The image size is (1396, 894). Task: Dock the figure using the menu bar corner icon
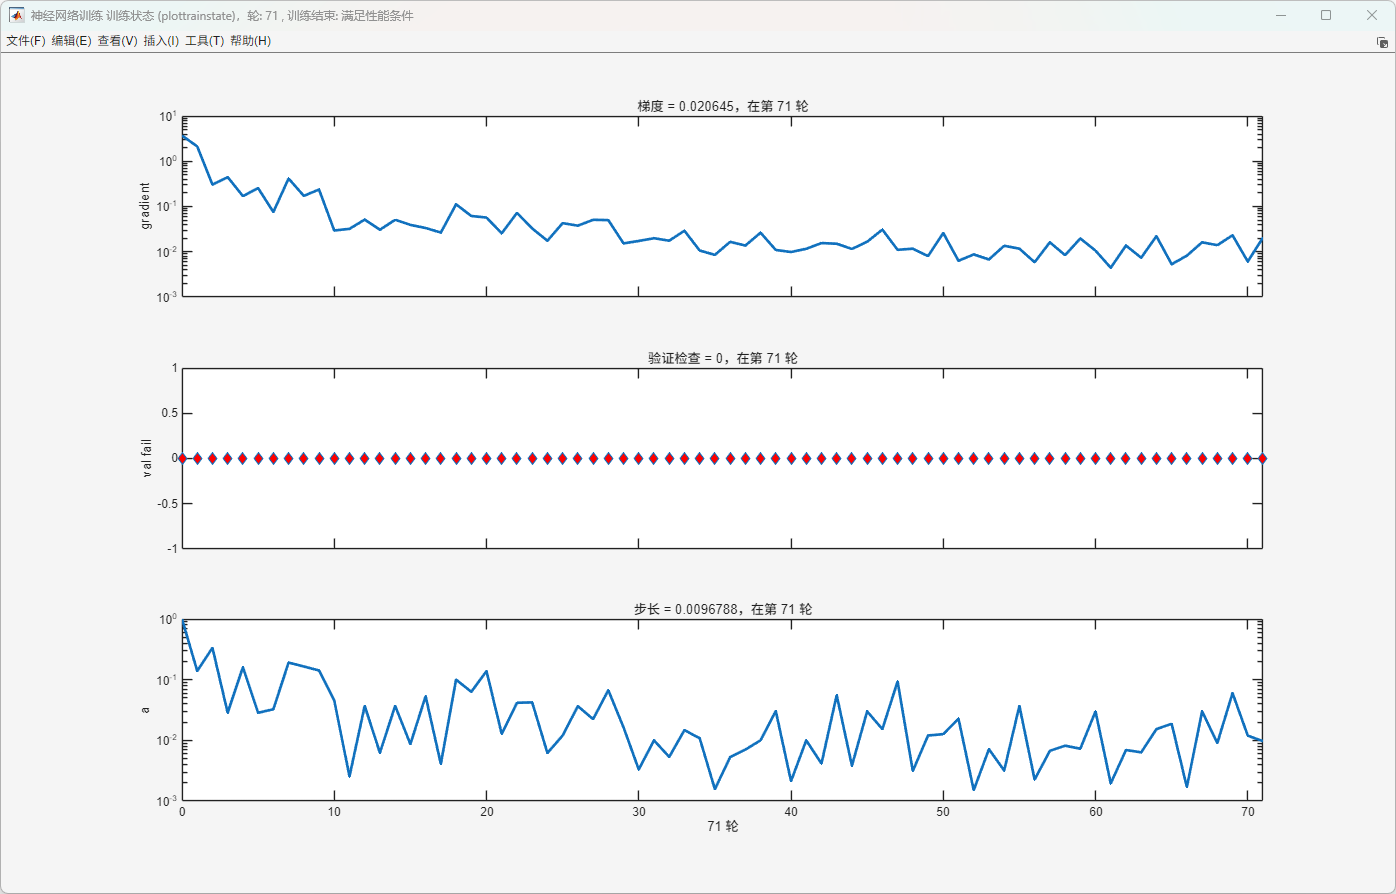1382,42
